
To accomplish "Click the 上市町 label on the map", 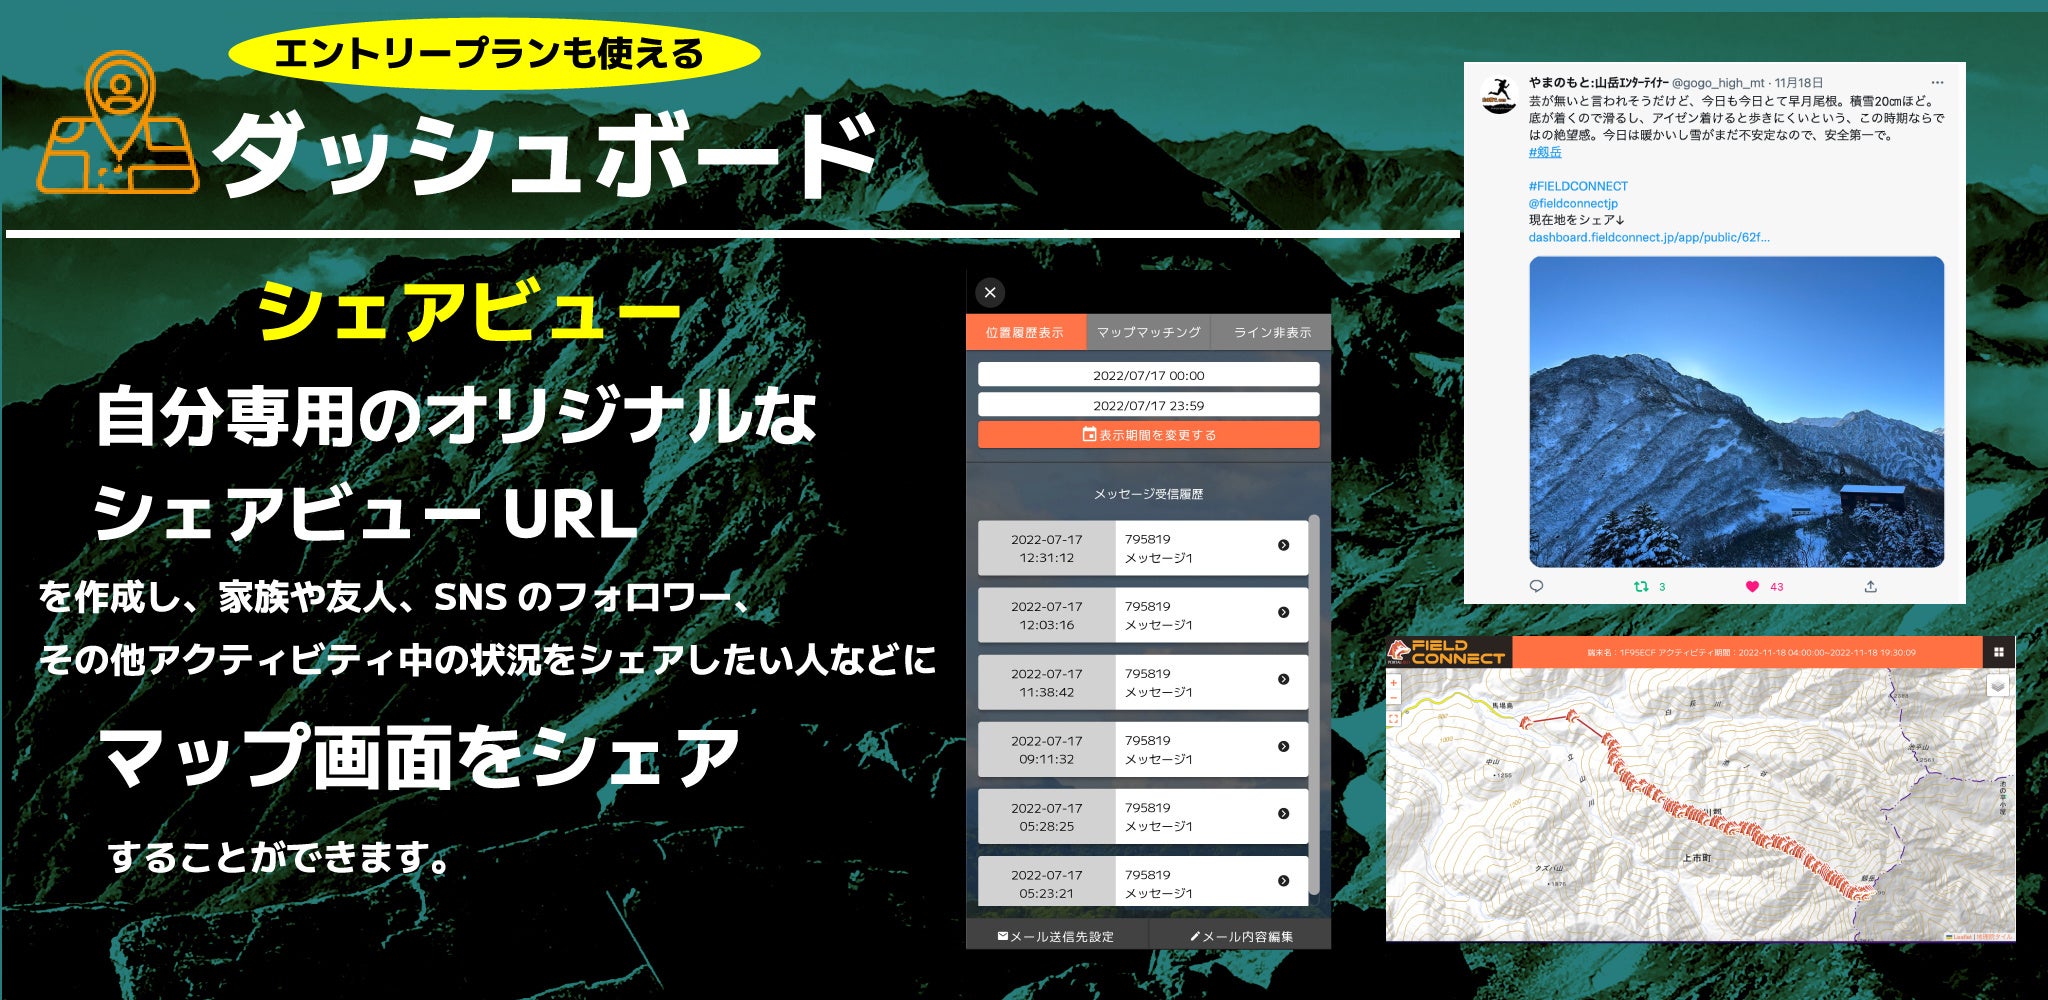I will point(1696,858).
